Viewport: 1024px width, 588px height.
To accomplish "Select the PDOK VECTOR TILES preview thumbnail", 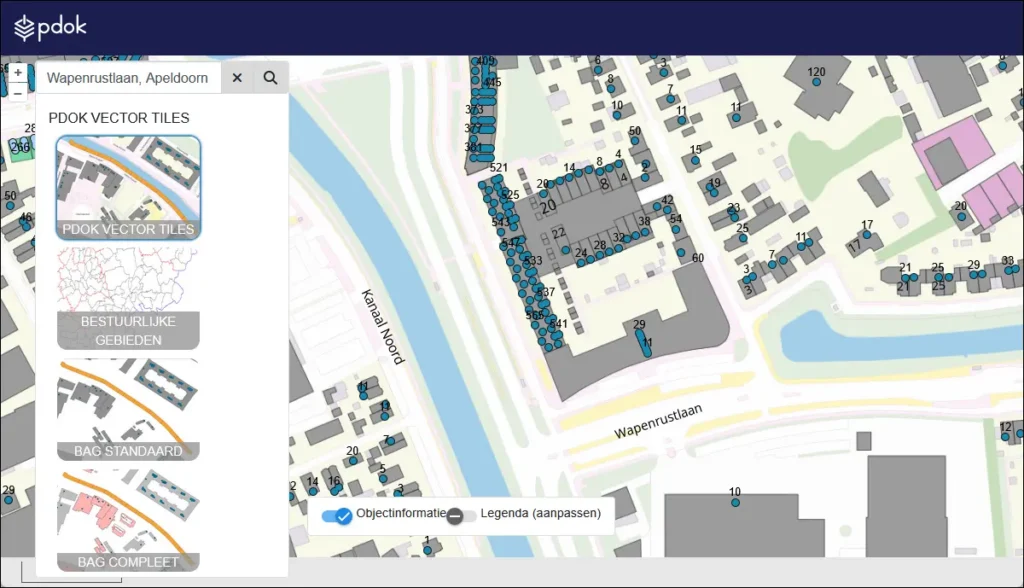I will point(128,185).
